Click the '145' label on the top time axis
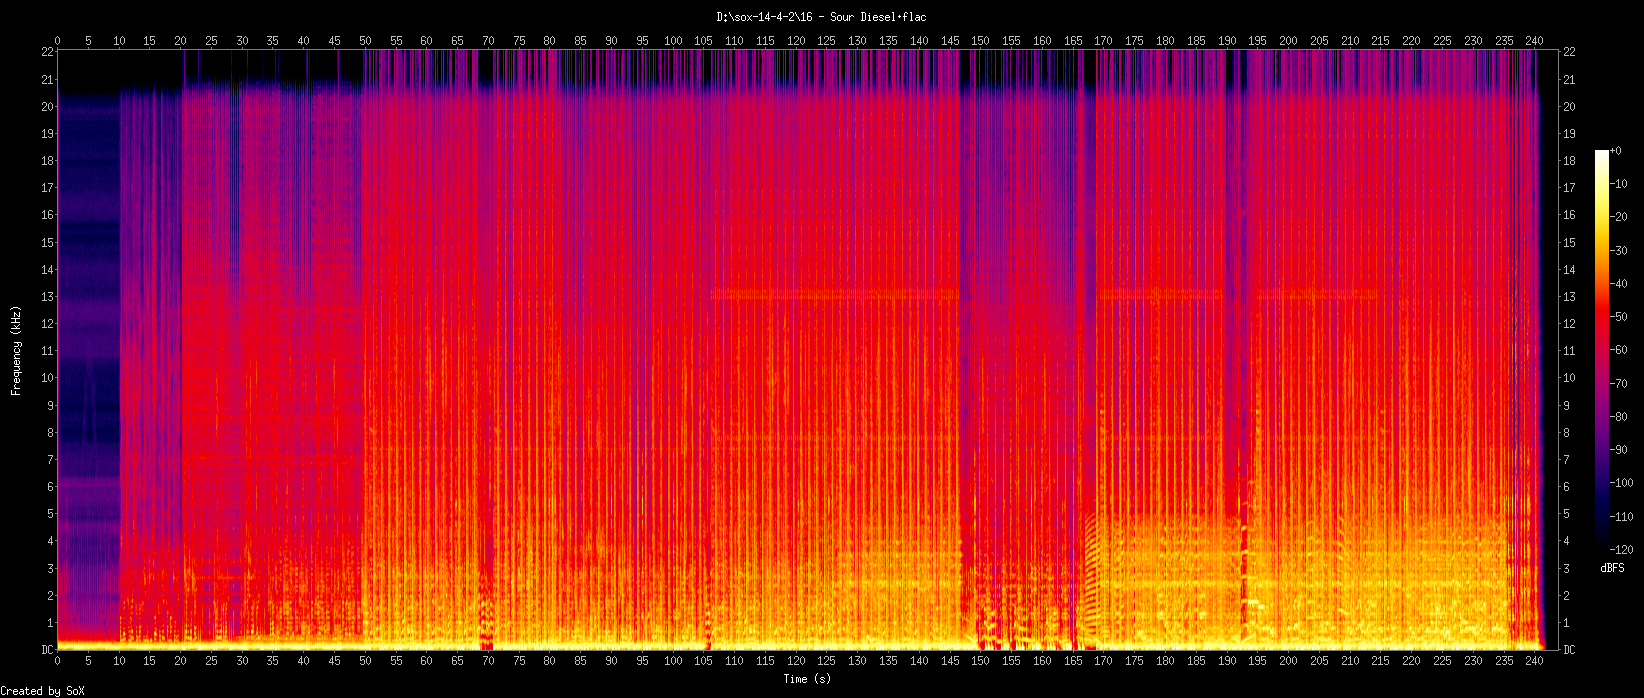 950,41
